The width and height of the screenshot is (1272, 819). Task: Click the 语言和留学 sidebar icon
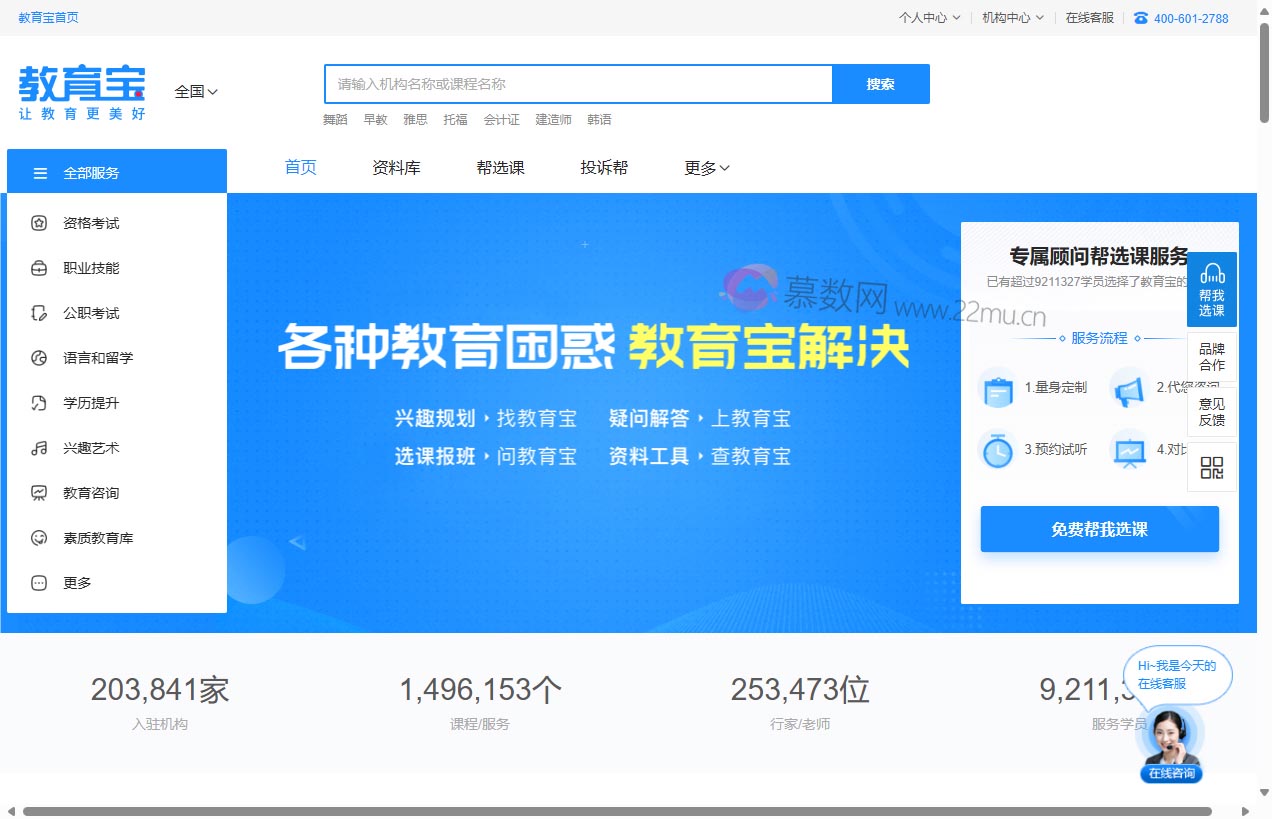[x=39, y=358]
